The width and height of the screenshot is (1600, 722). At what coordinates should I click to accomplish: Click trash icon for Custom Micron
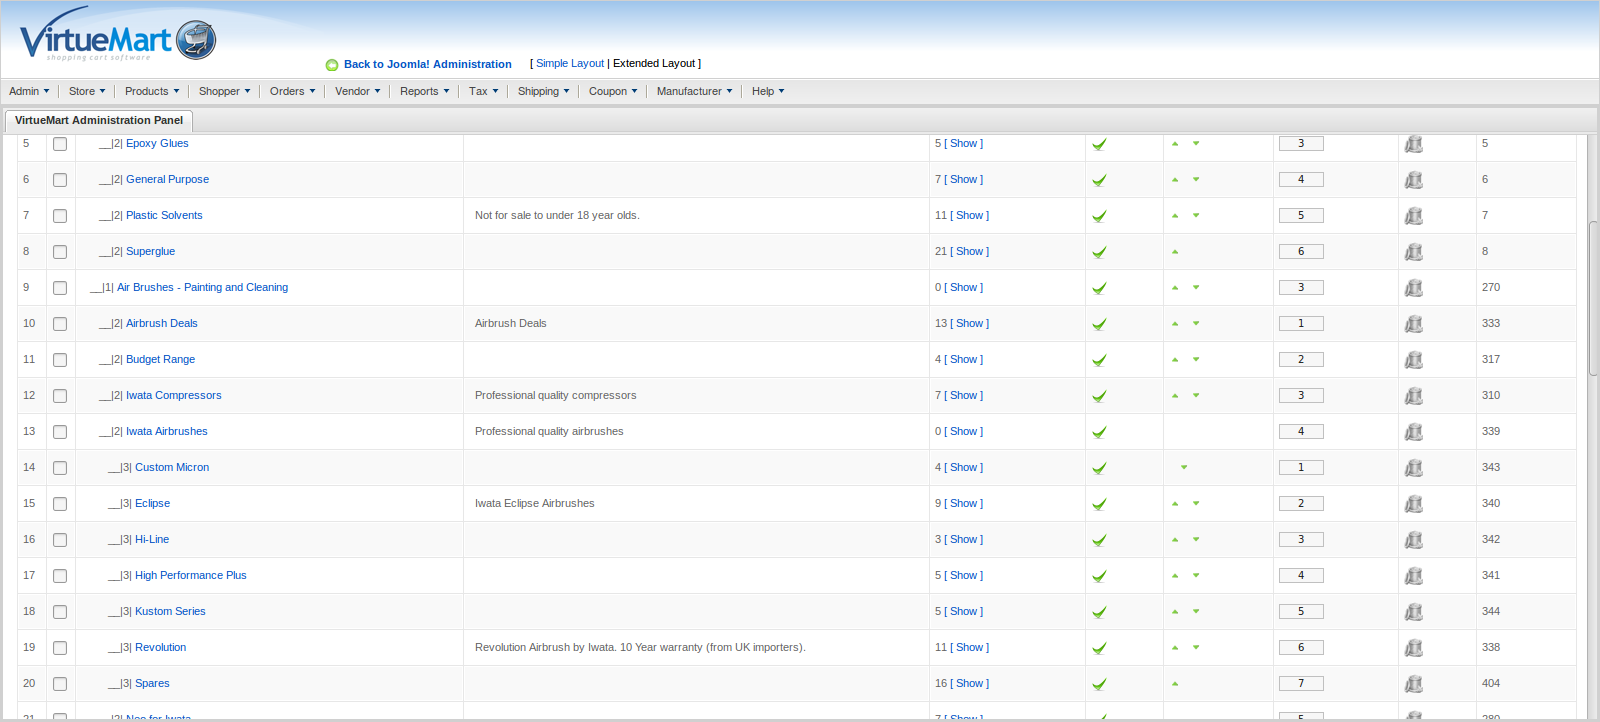[x=1414, y=468]
